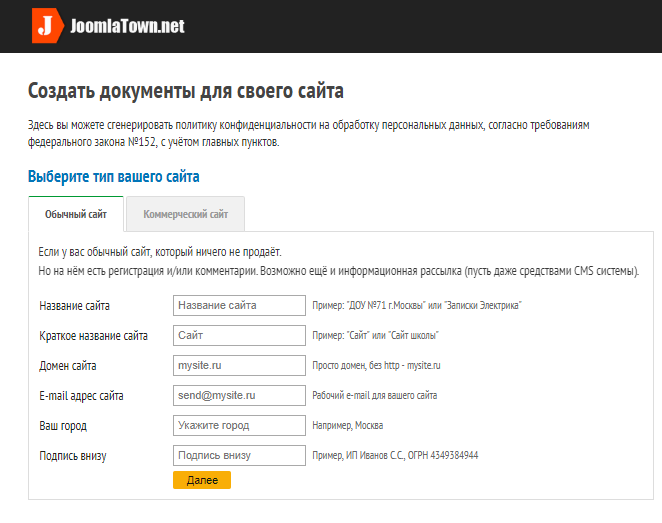Screen dimensions: 662x523
Task: Focus the Название сайта input field
Action: point(239,306)
